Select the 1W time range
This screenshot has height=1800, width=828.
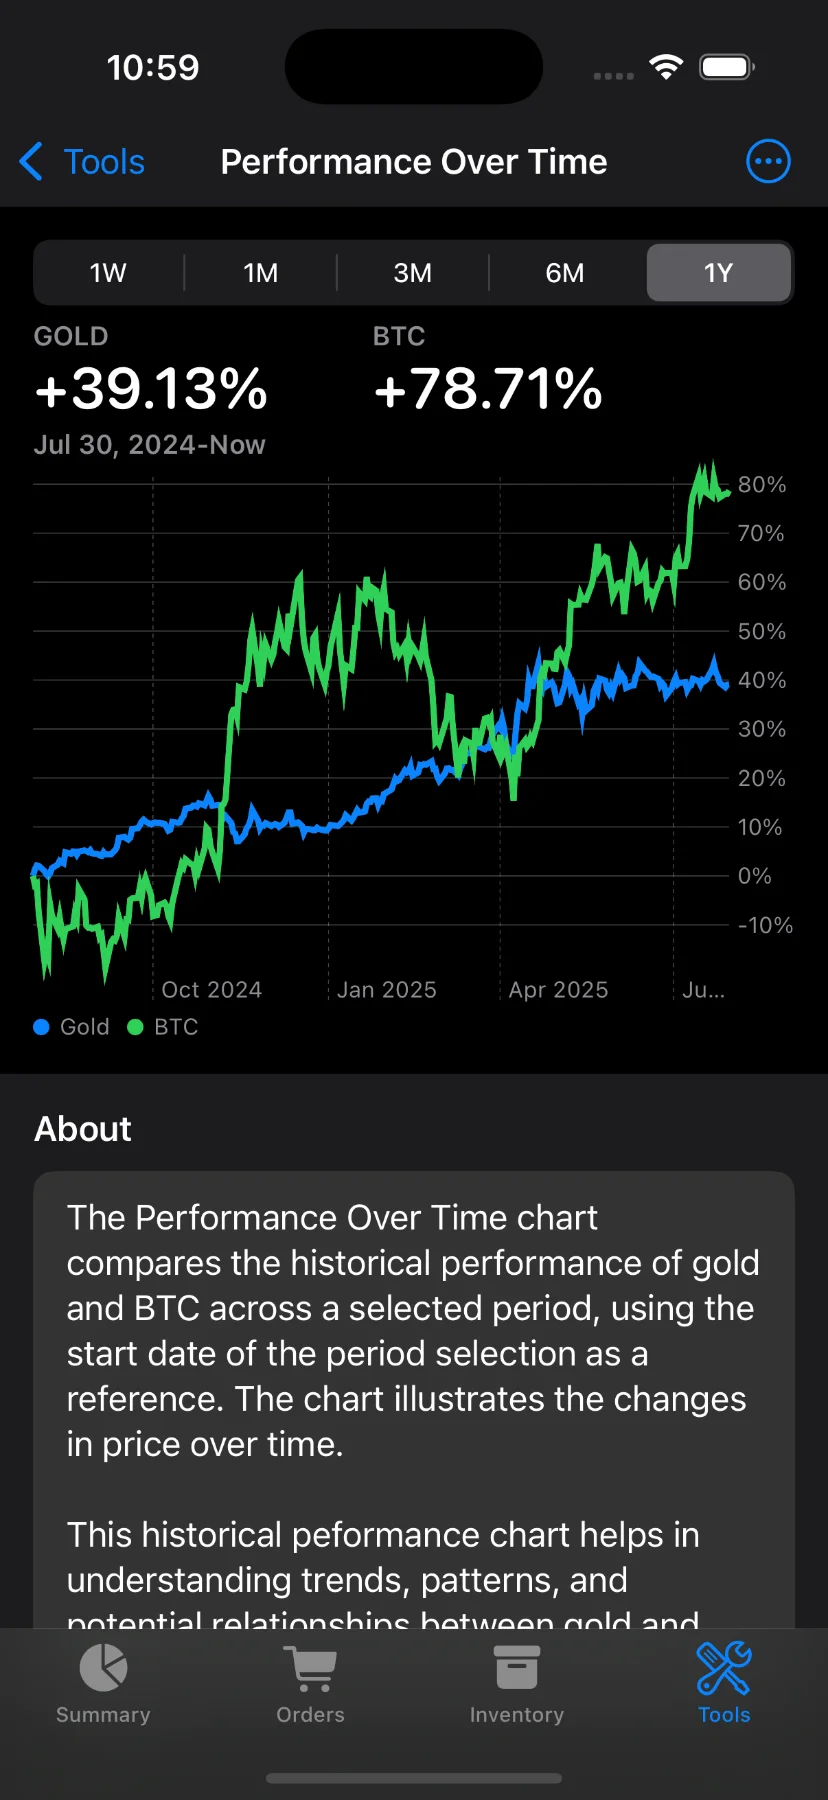click(x=108, y=273)
